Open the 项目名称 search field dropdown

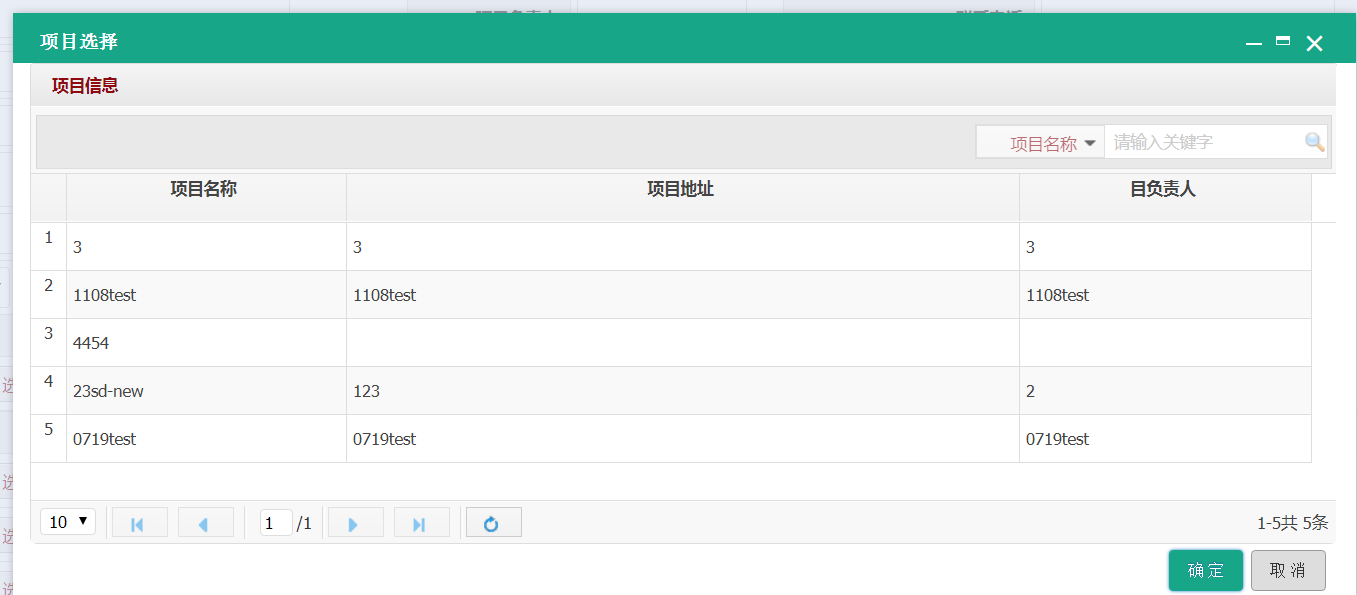[1040, 142]
